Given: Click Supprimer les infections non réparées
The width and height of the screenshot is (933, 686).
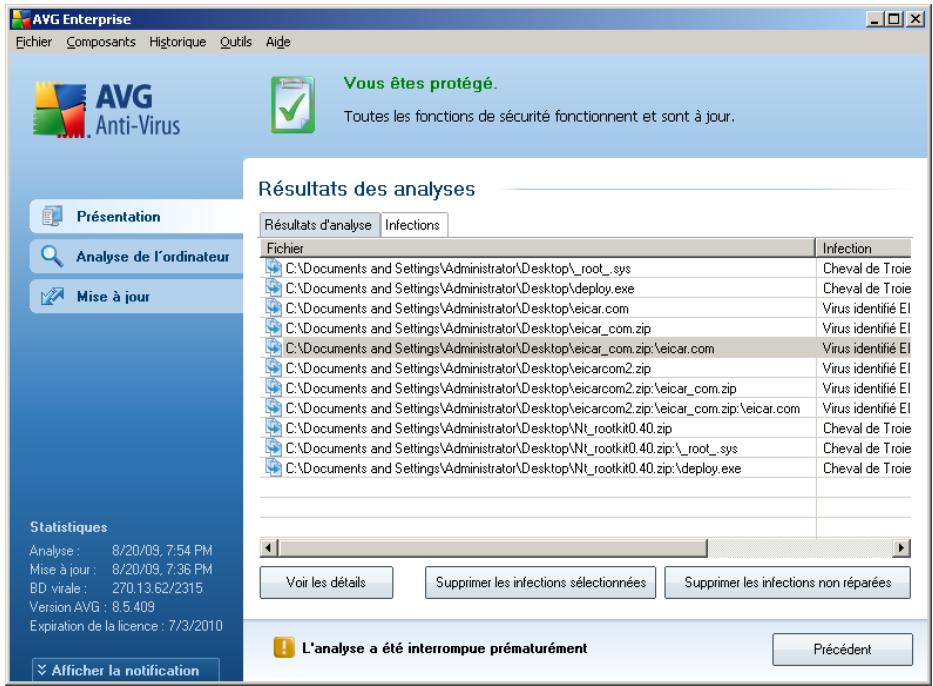Looking at the screenshot, I should point(787,582).
